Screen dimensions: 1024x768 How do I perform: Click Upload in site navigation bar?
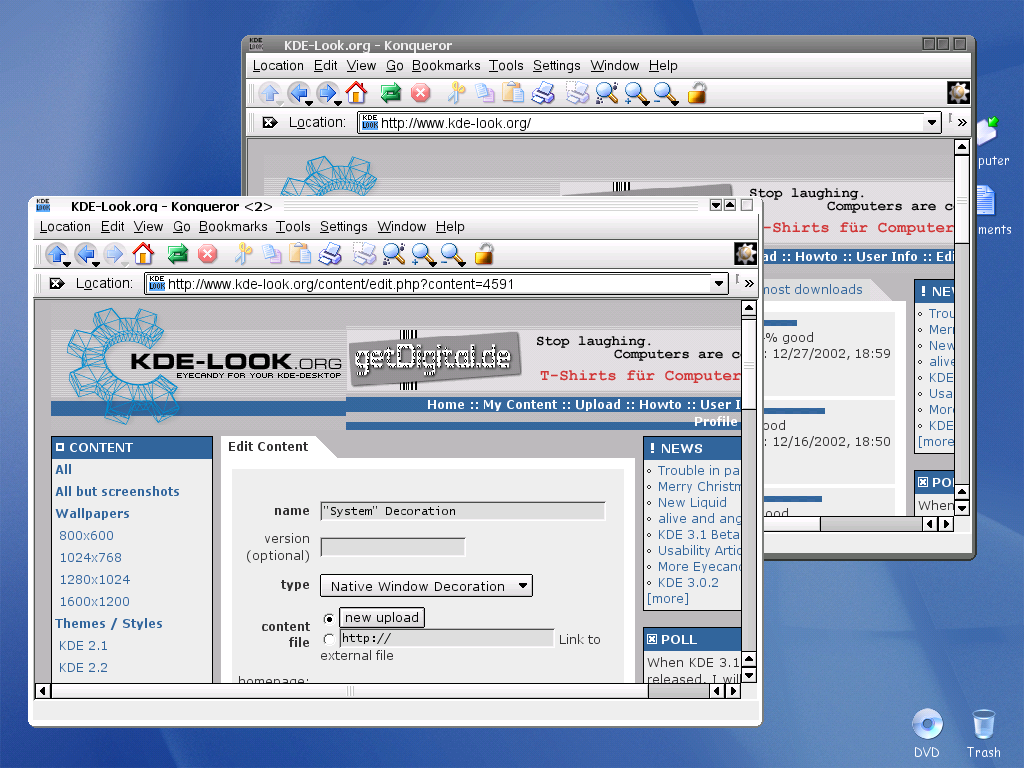click(598, 404)
